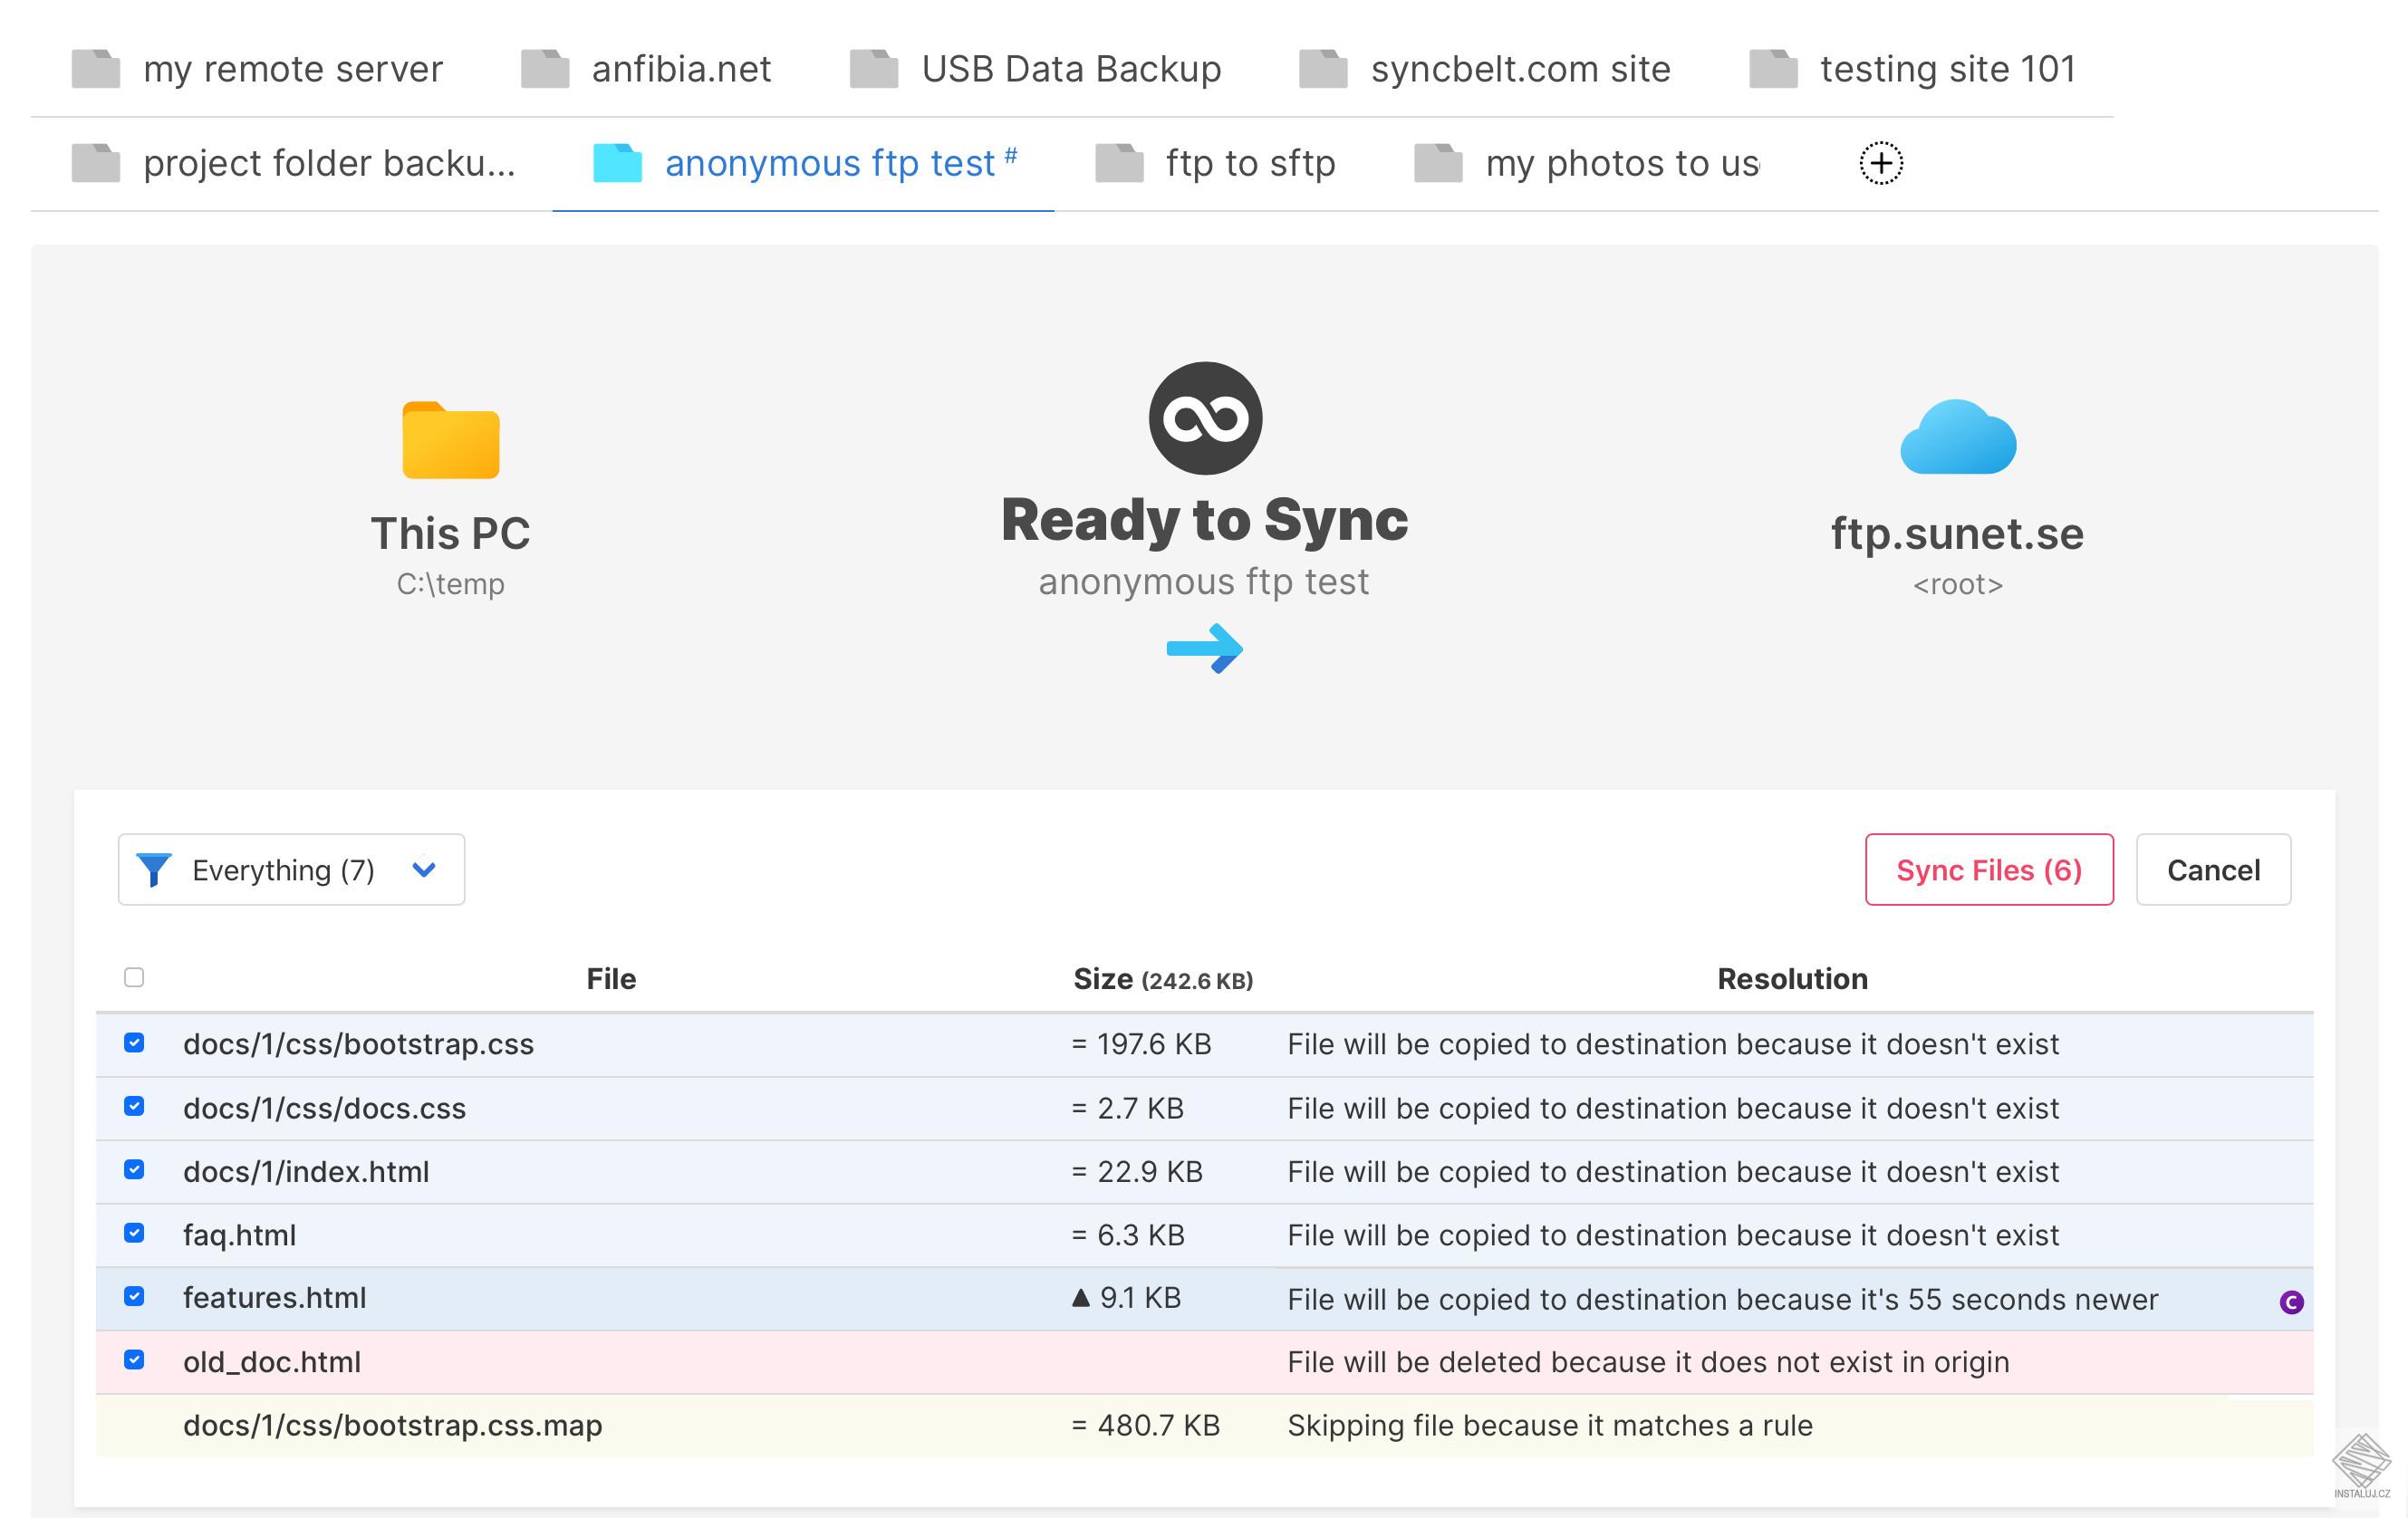Click the dropdown chevron next to Everything
2408x1518 pixels.
click(424, 870)
